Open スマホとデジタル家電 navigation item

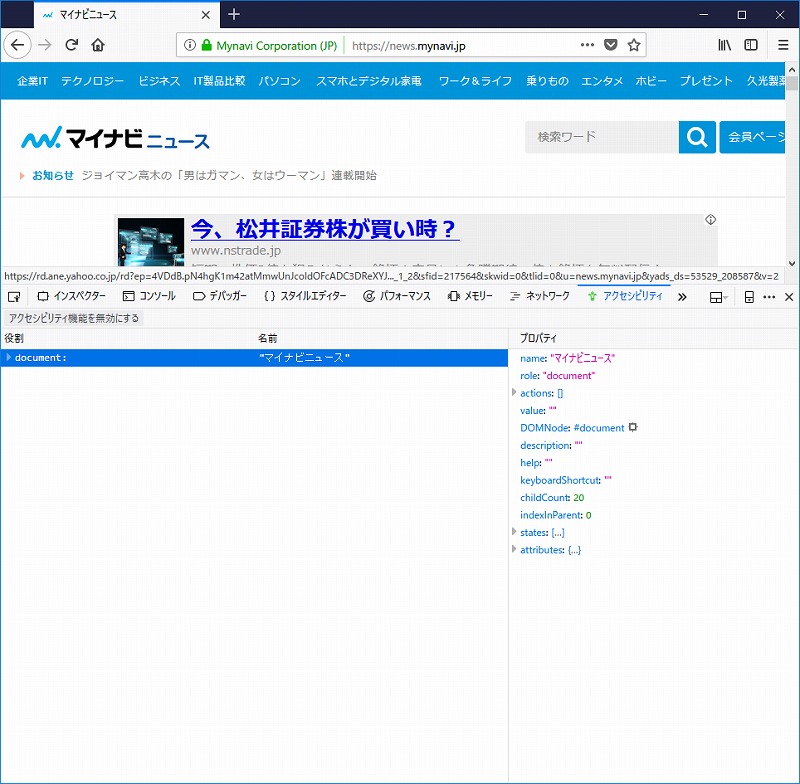[x=369, y=81]
